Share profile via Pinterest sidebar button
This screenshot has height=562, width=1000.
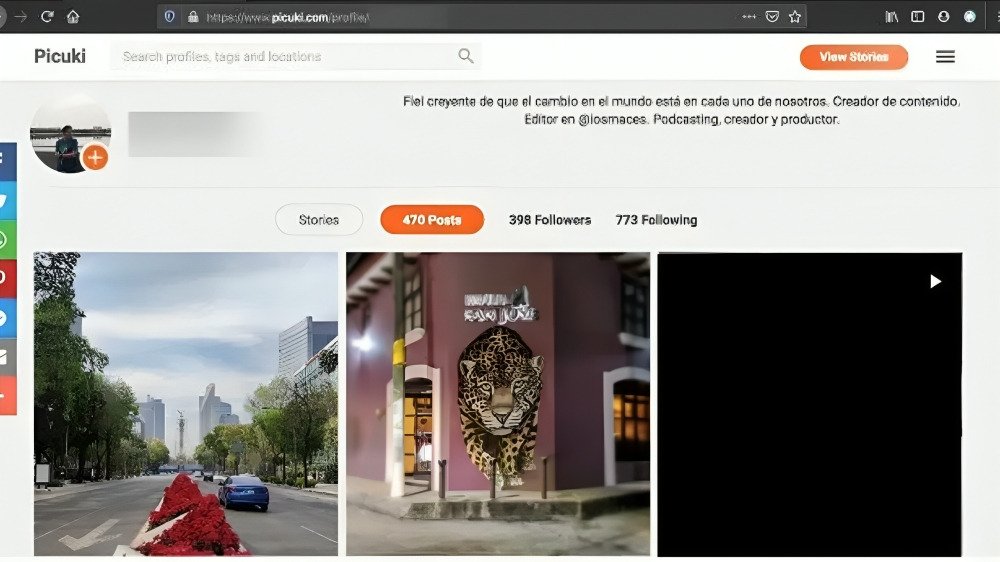pos(7,278)
